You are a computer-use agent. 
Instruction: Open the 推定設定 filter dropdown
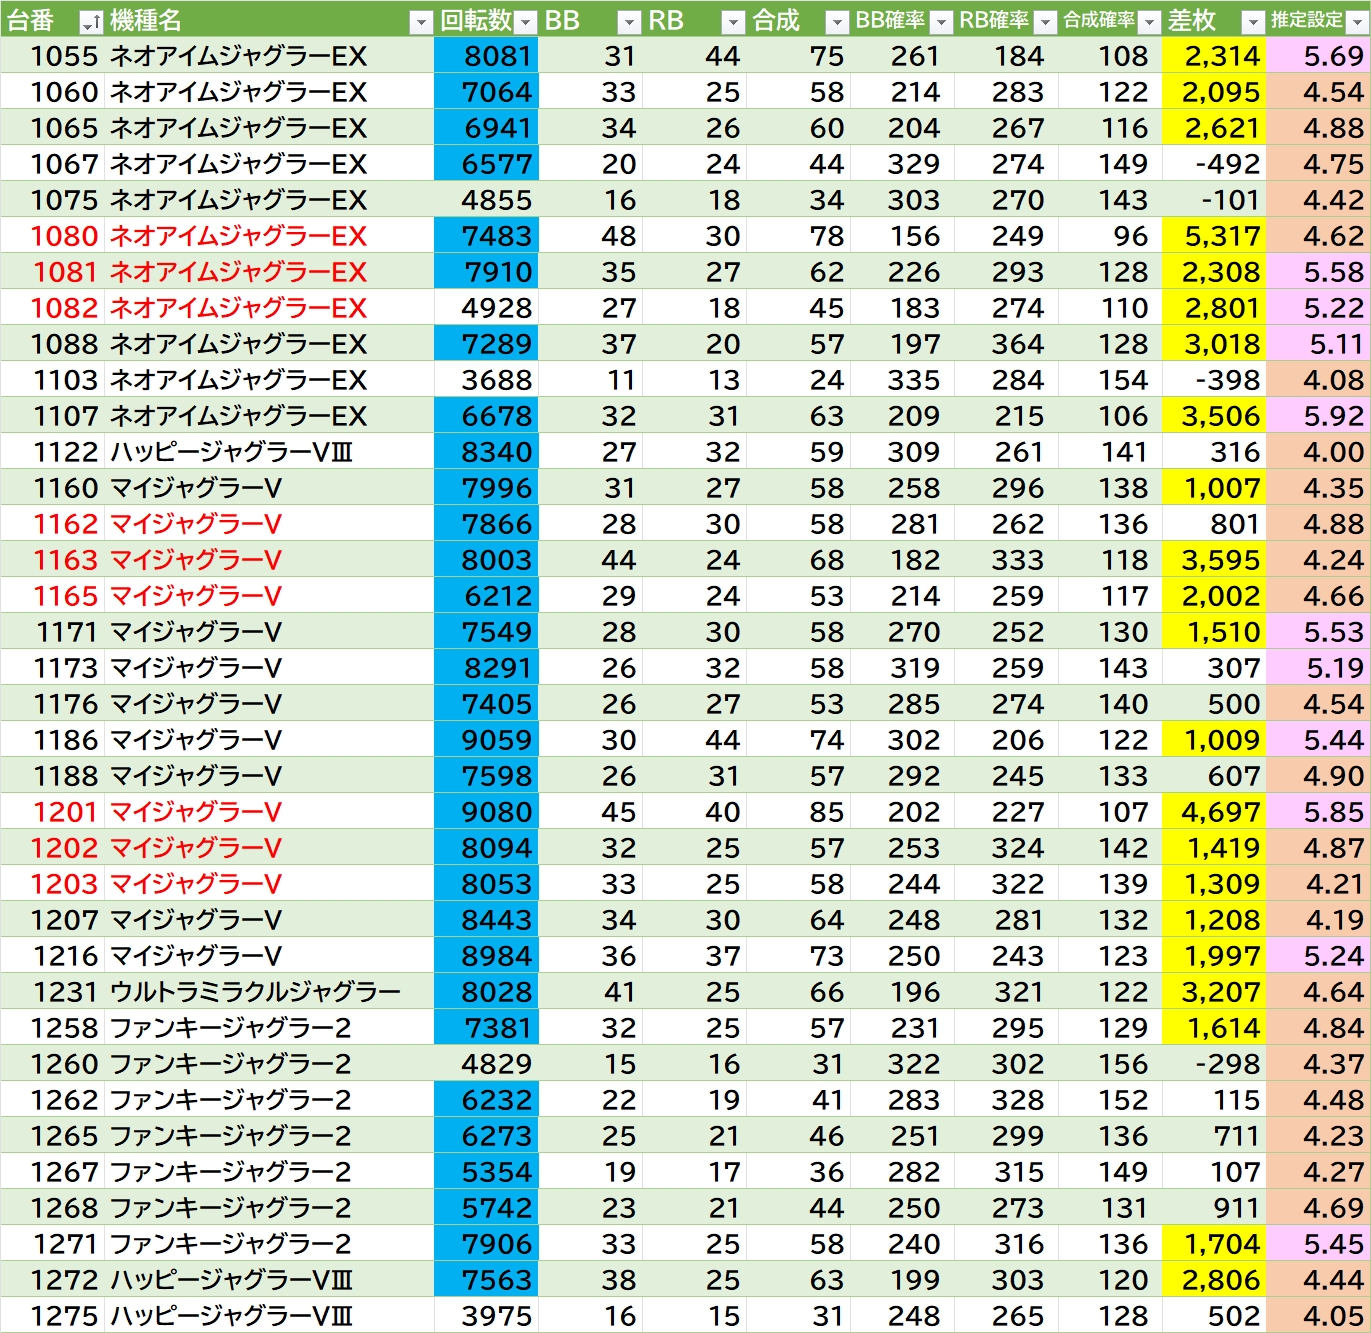[1357, 22]
